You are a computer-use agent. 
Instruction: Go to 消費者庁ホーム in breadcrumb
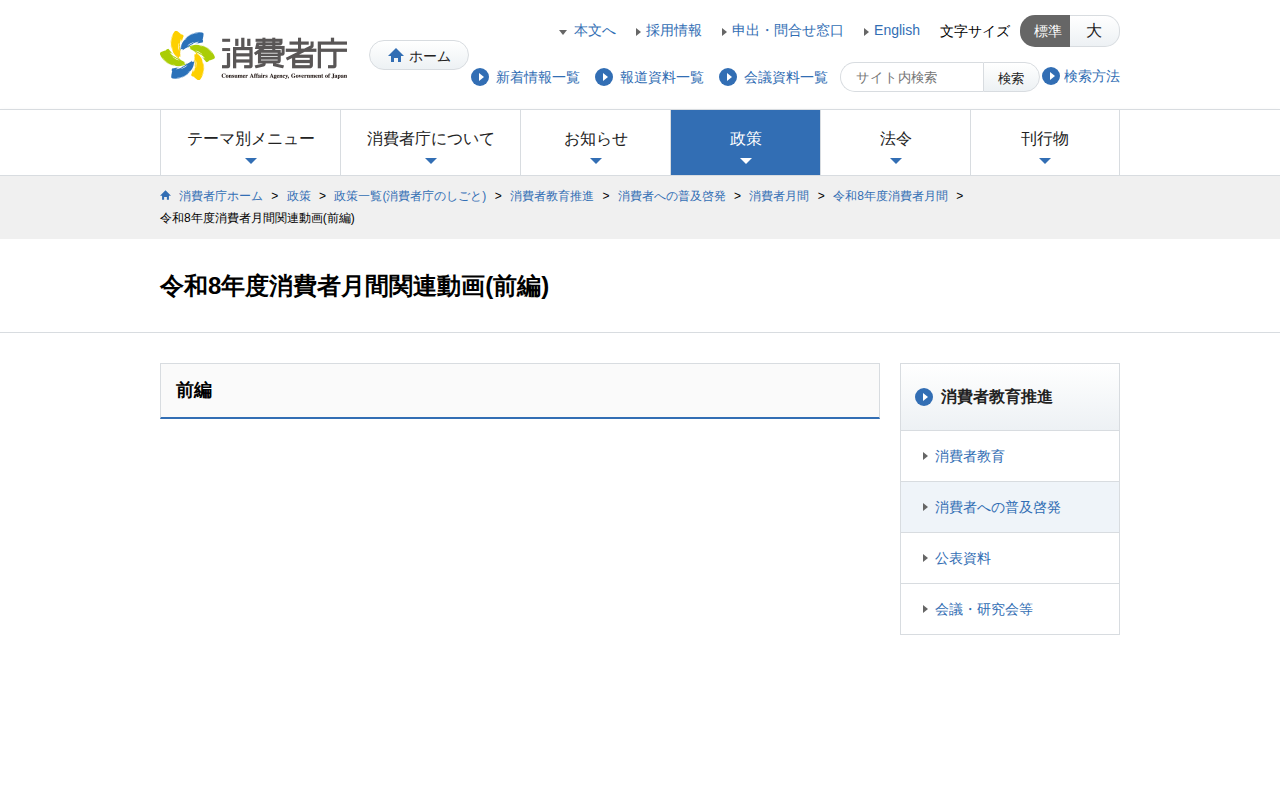coord(221,196)
